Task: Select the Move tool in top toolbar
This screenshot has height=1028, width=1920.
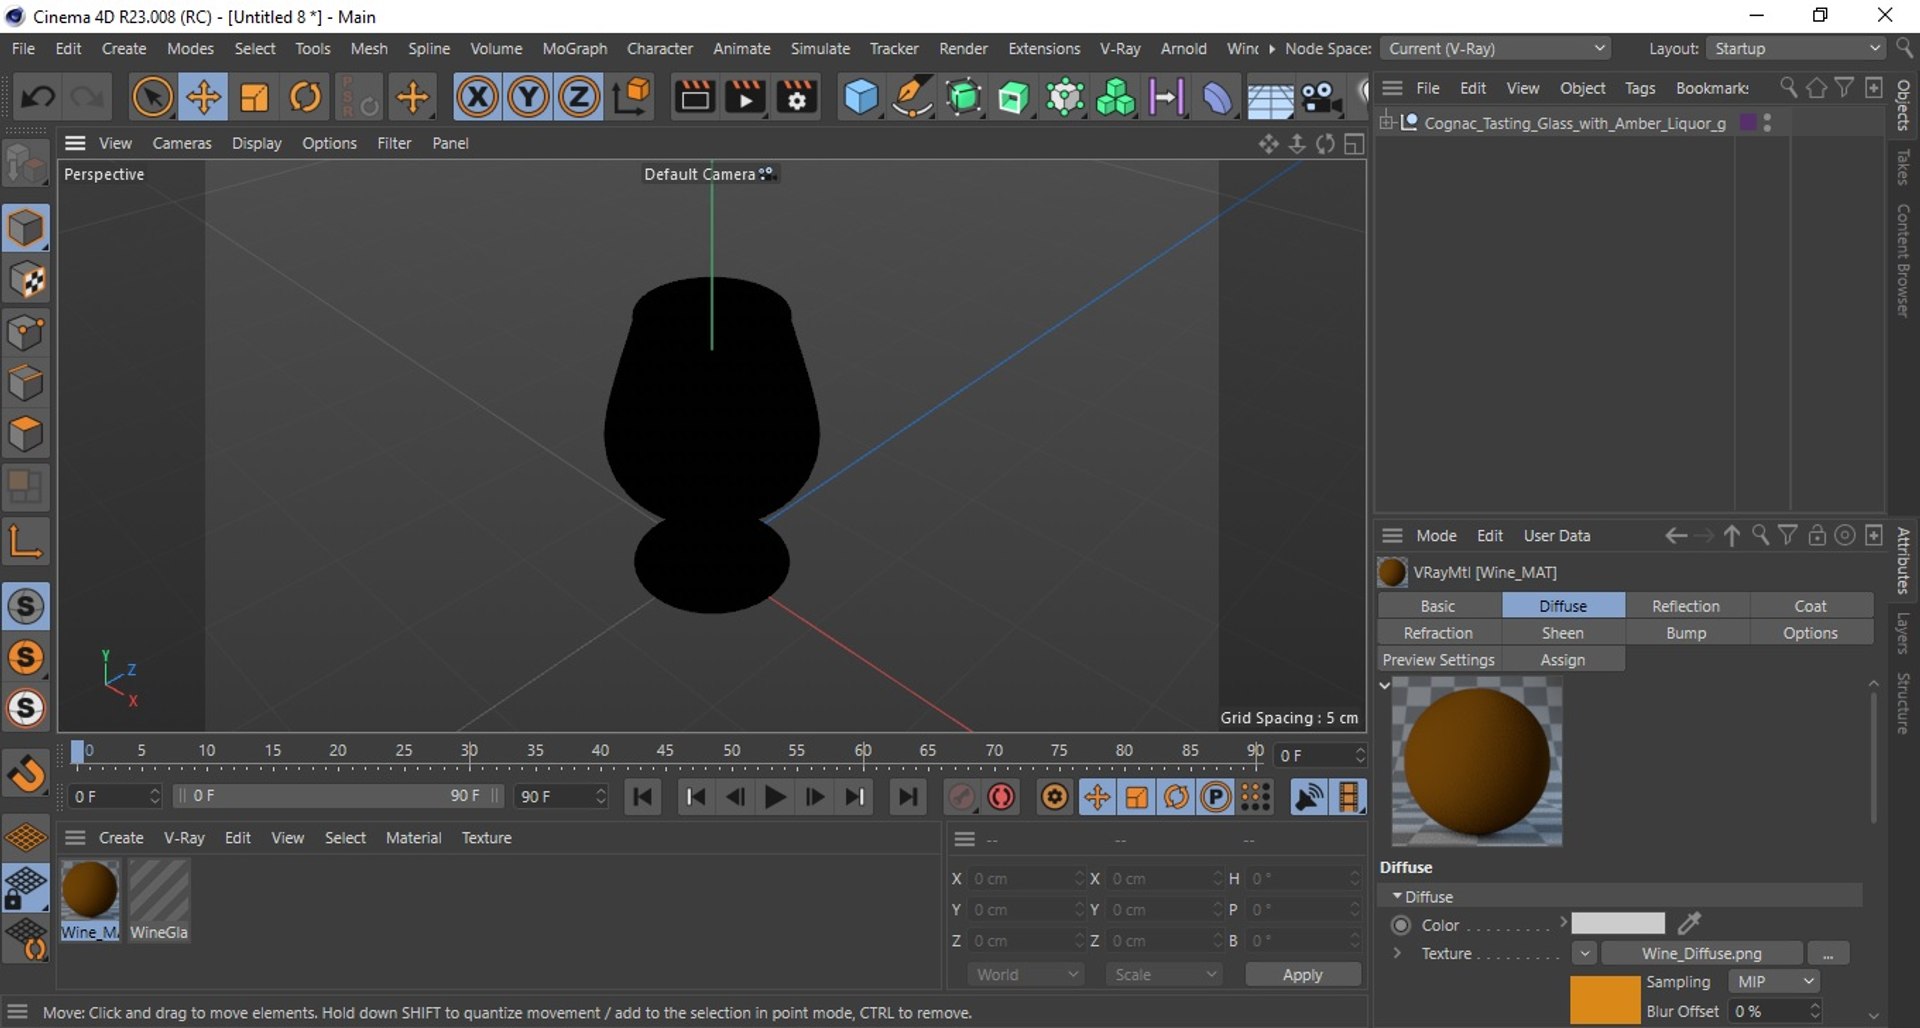Action: click(203, 98)
